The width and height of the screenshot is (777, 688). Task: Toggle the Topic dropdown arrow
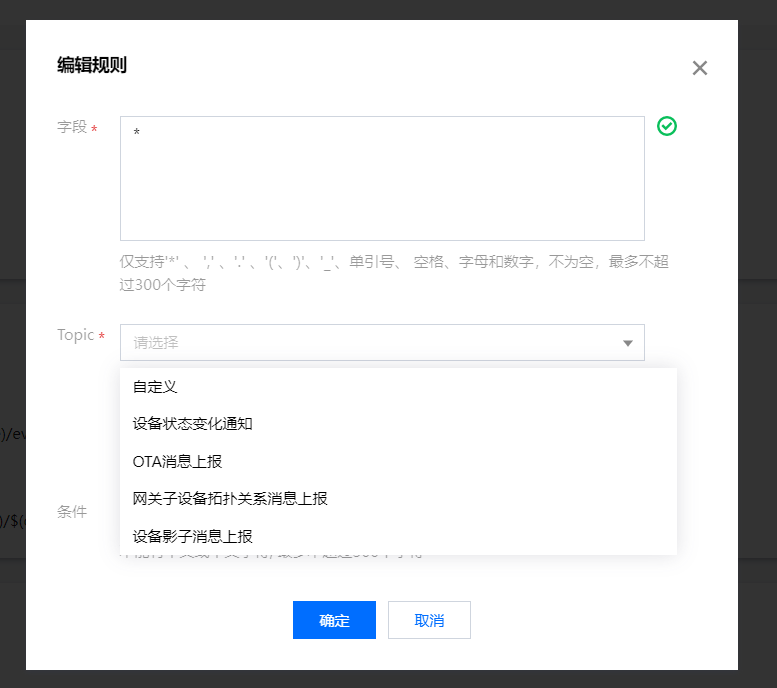point(628,343)
